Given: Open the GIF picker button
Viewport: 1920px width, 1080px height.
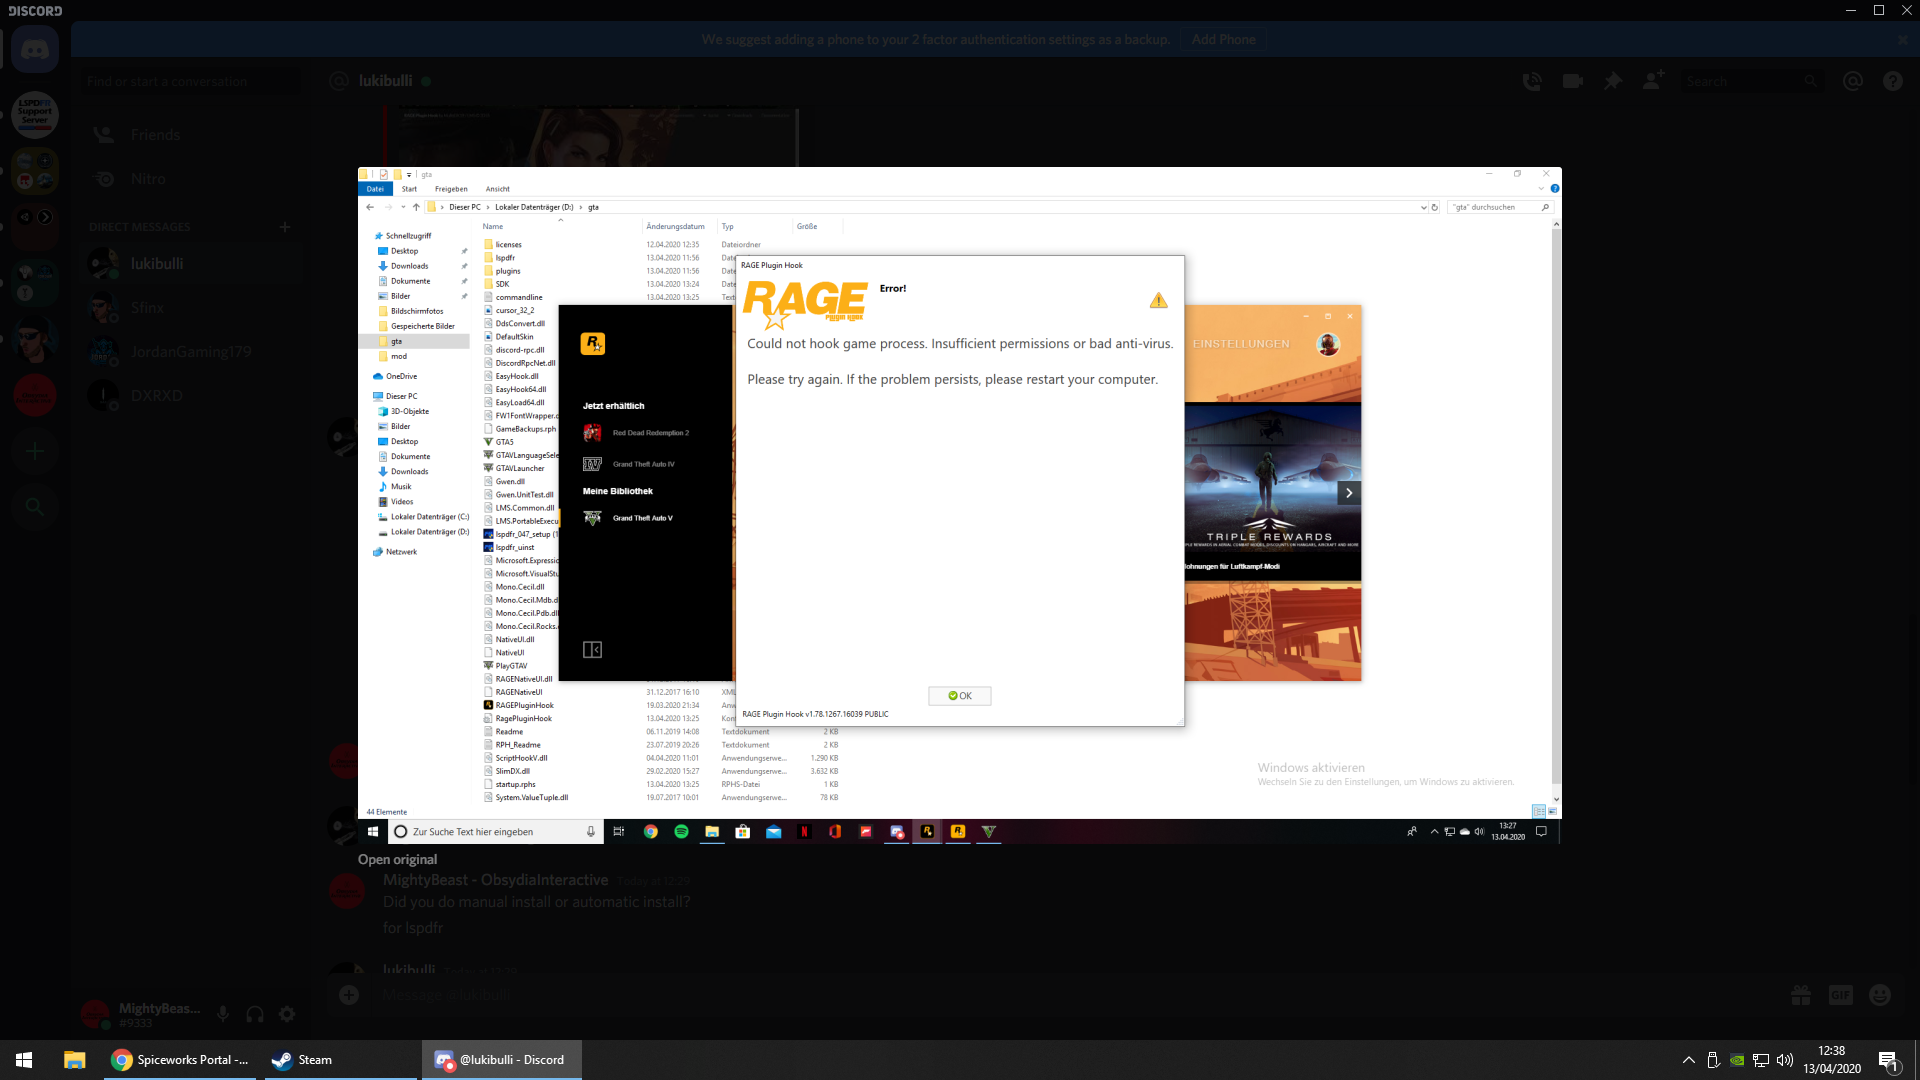Looking at the screenshot, I should pyautogui.click(x=1840, y=995).
